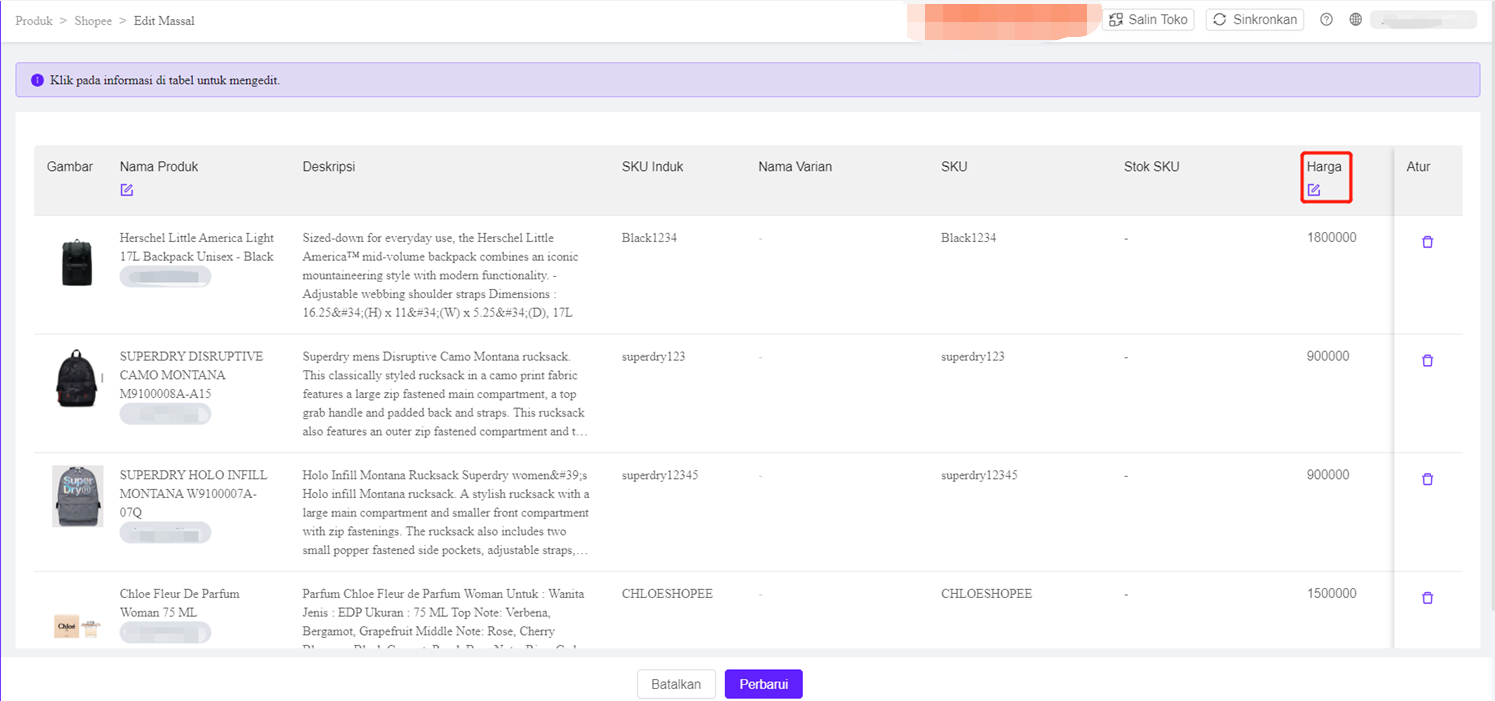
Task: Open the help question mark icon
Action: tap(1326, 19)
